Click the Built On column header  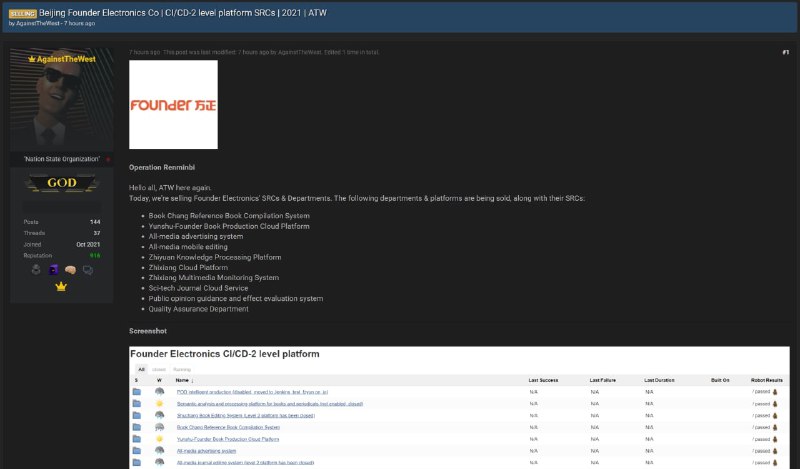(x=720, y=380)
